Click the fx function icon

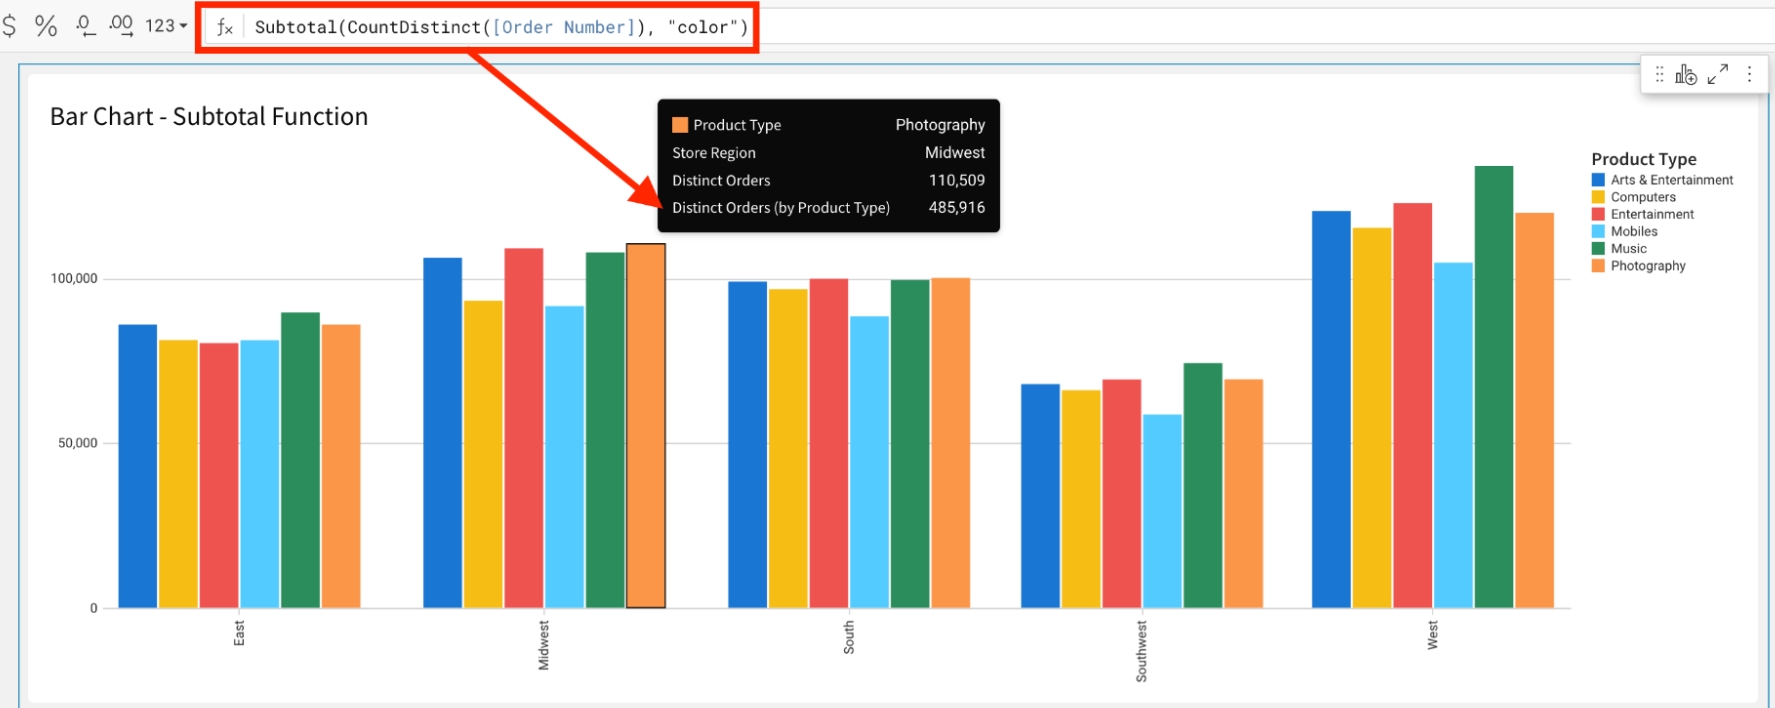(225, 27)
